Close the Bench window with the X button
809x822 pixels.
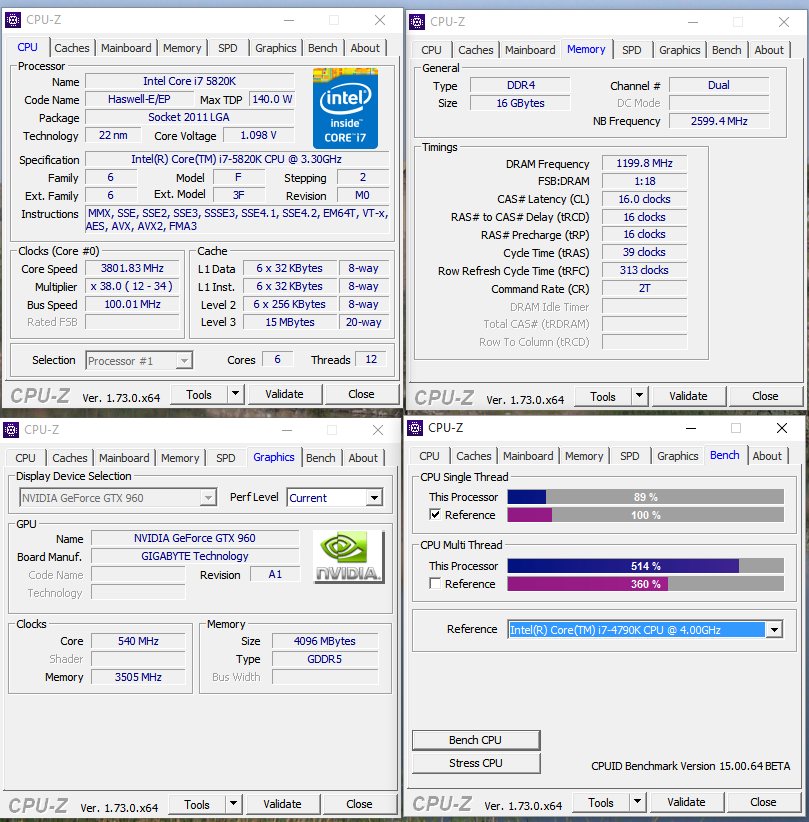click(x=782, y=428)
